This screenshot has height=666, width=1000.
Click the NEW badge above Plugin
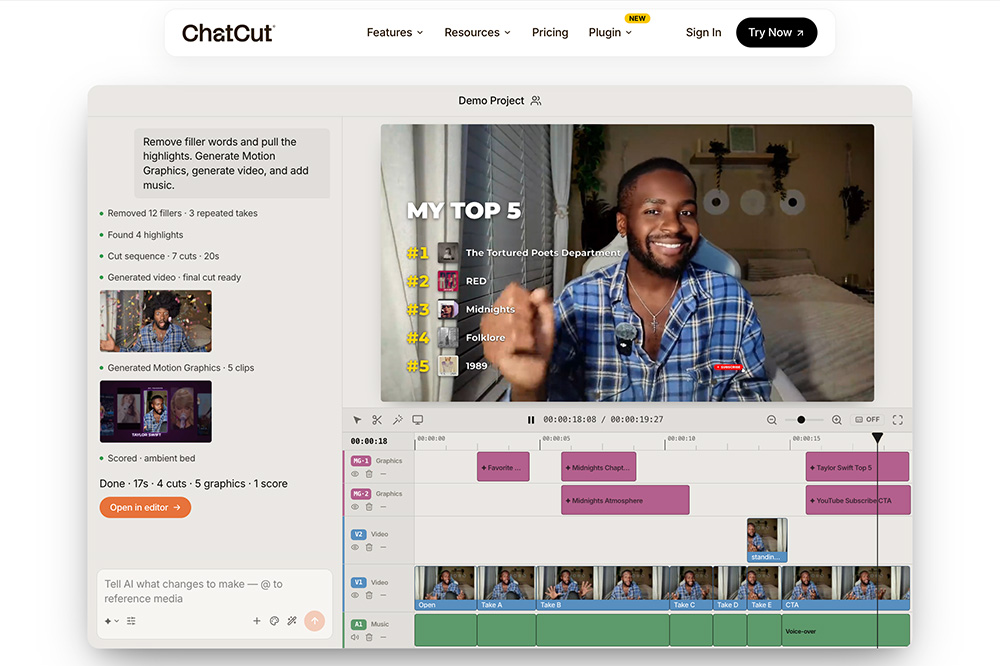pos(636,18)
